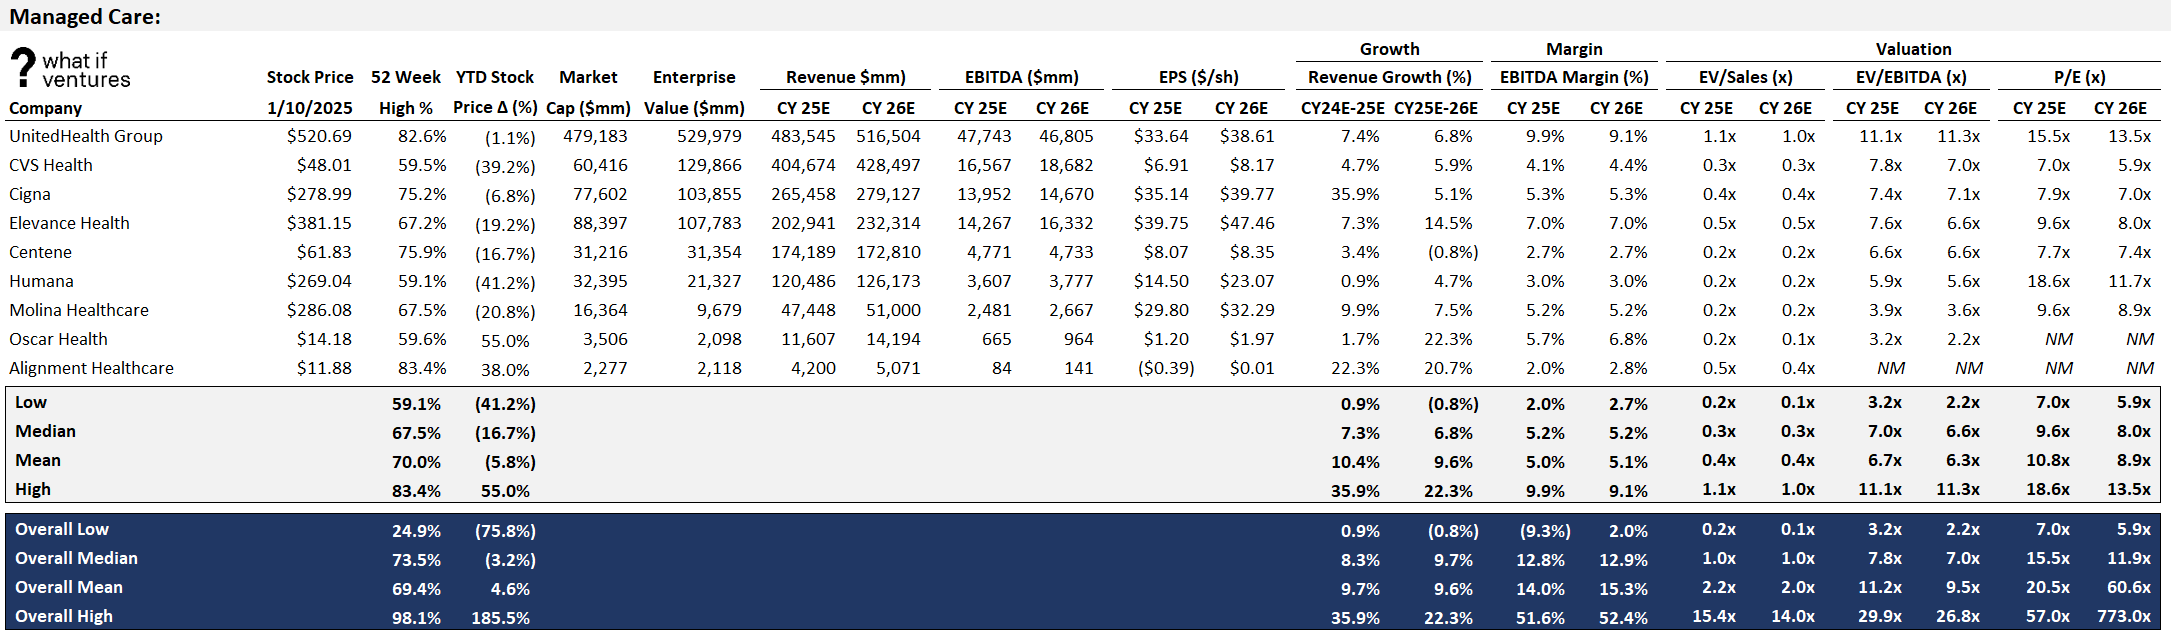
Task: Click Centene CY 25E EBITDA 4,771
Action: [989, 252]
